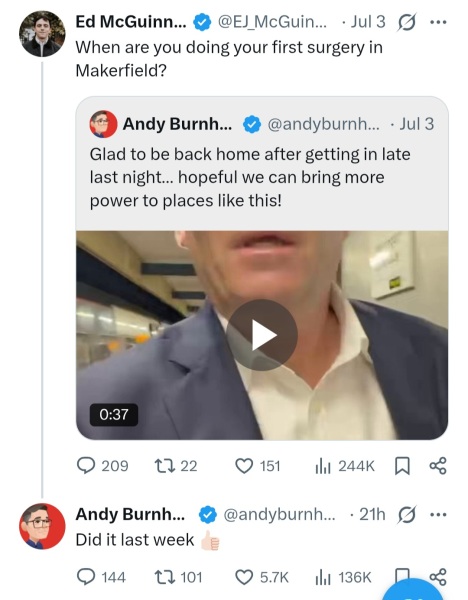Screen dimensions: 468x600
Task: Play the 0:37 video
Action: pyautogui.click(x=262, y=335)
